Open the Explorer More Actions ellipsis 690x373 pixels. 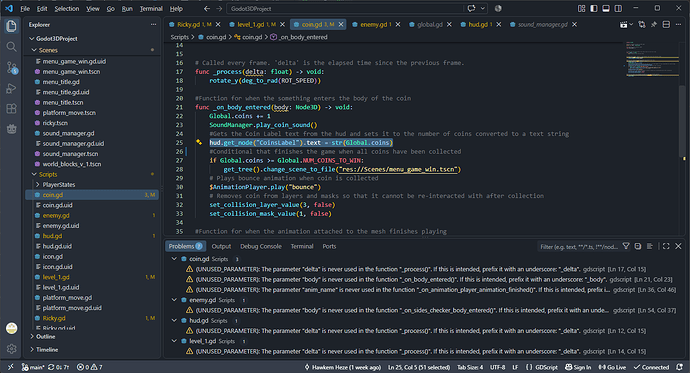click(153, 25)
